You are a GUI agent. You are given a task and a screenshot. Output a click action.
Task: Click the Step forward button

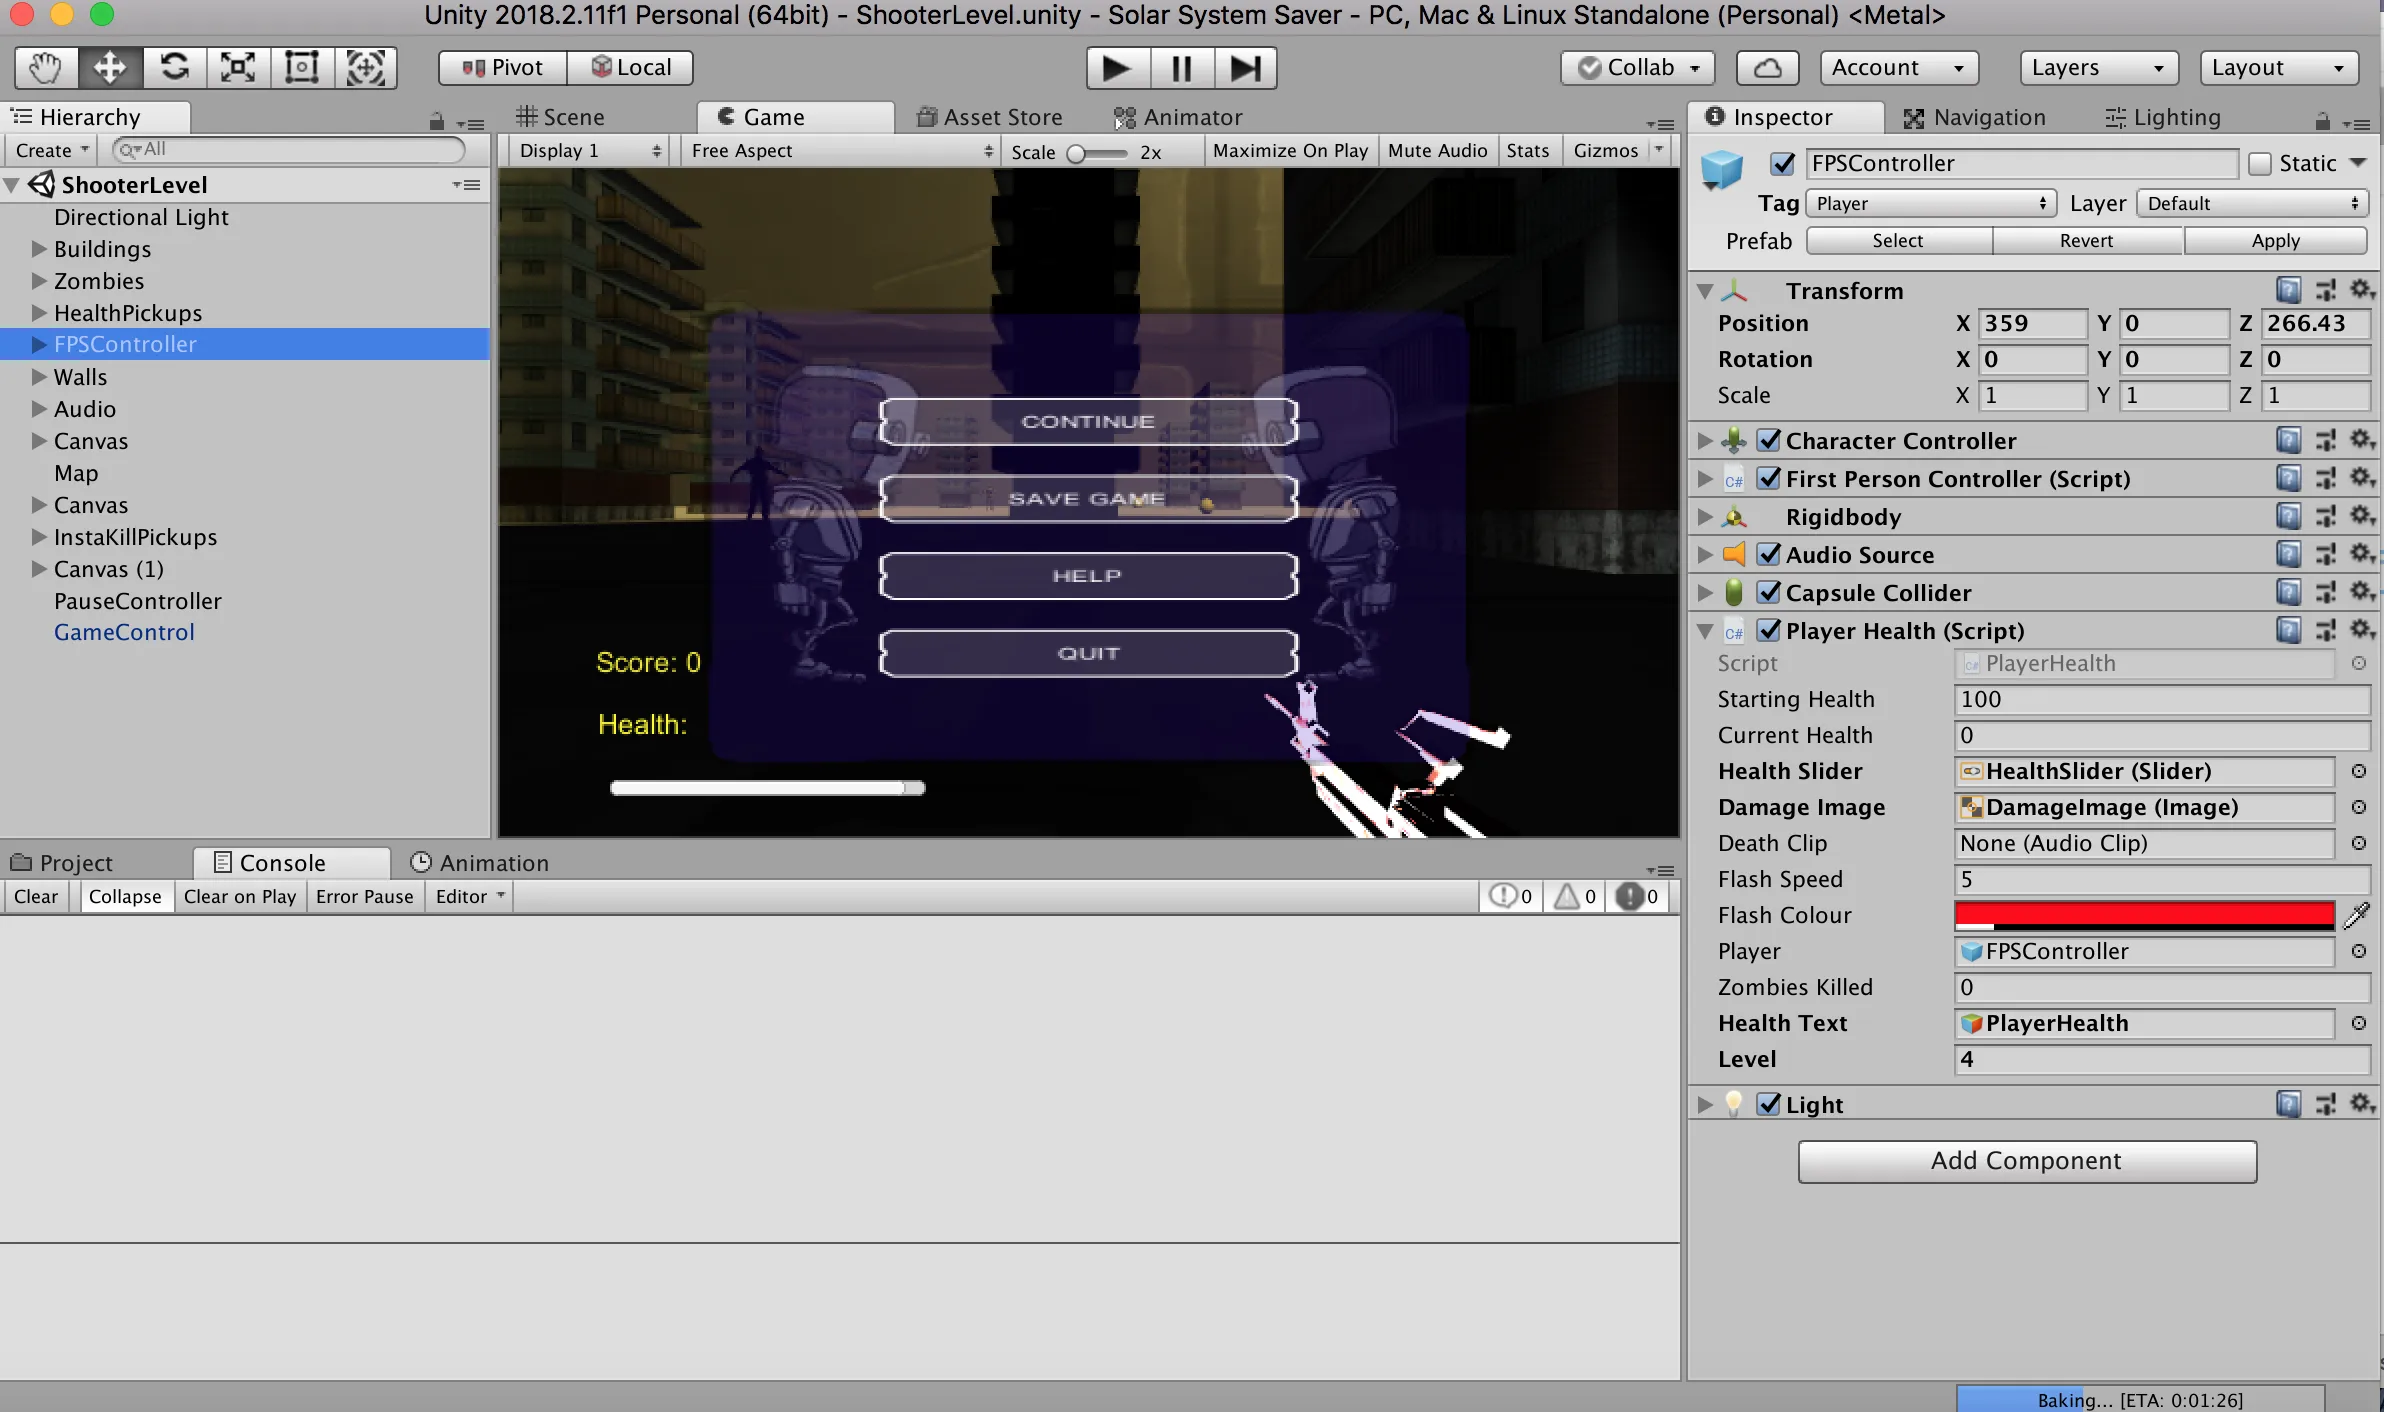point(1245,68)
